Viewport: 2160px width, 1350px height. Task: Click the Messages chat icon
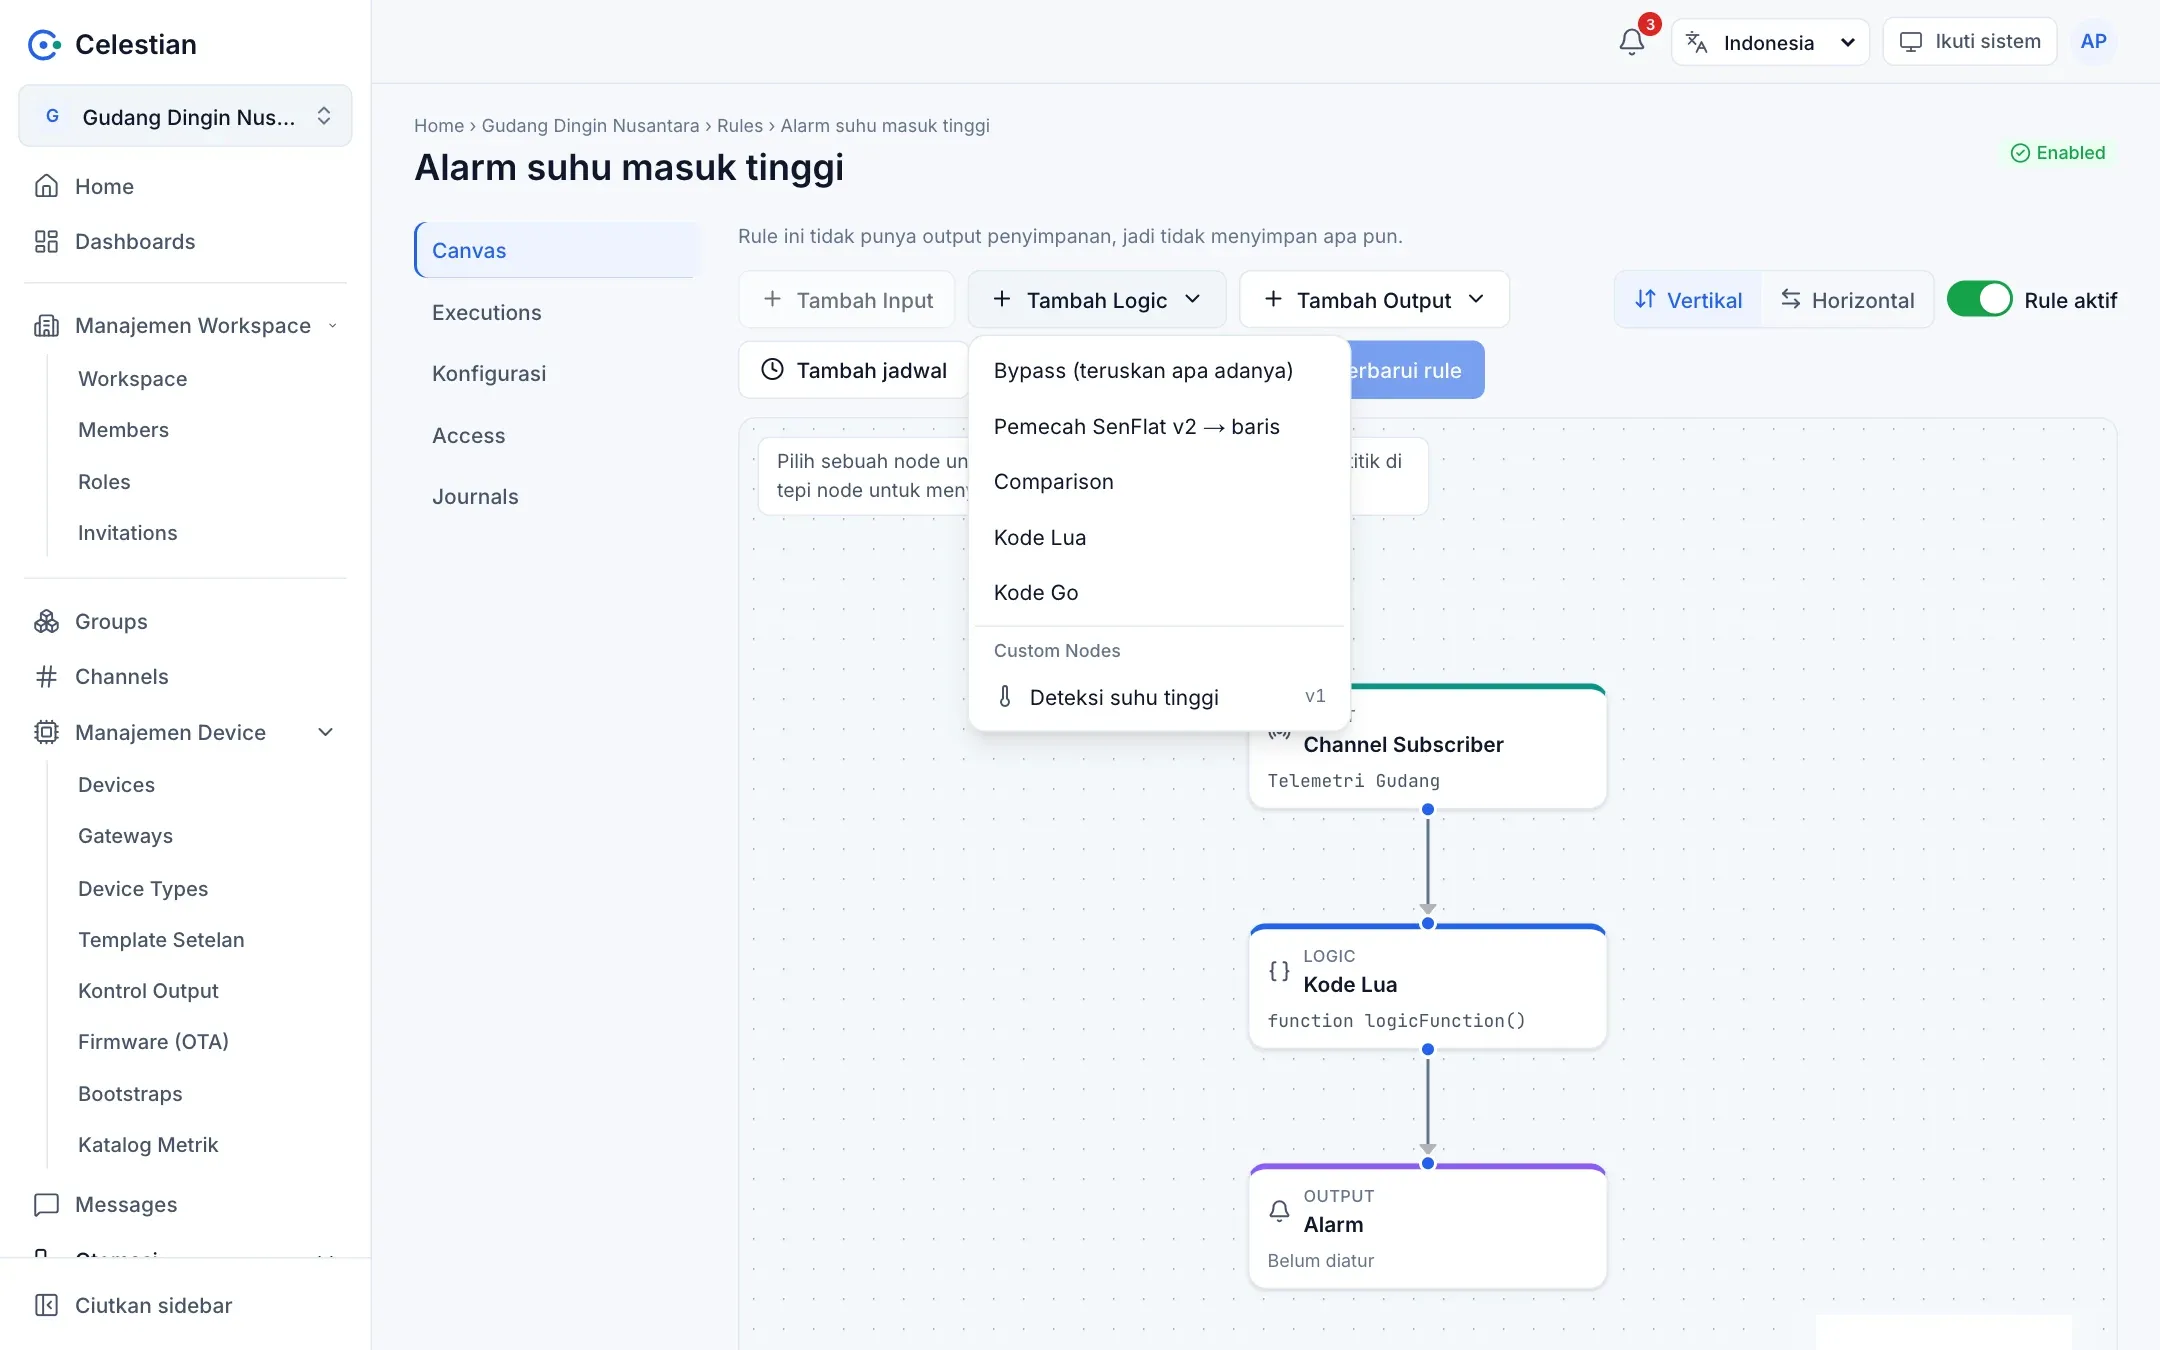point(46,1204)
